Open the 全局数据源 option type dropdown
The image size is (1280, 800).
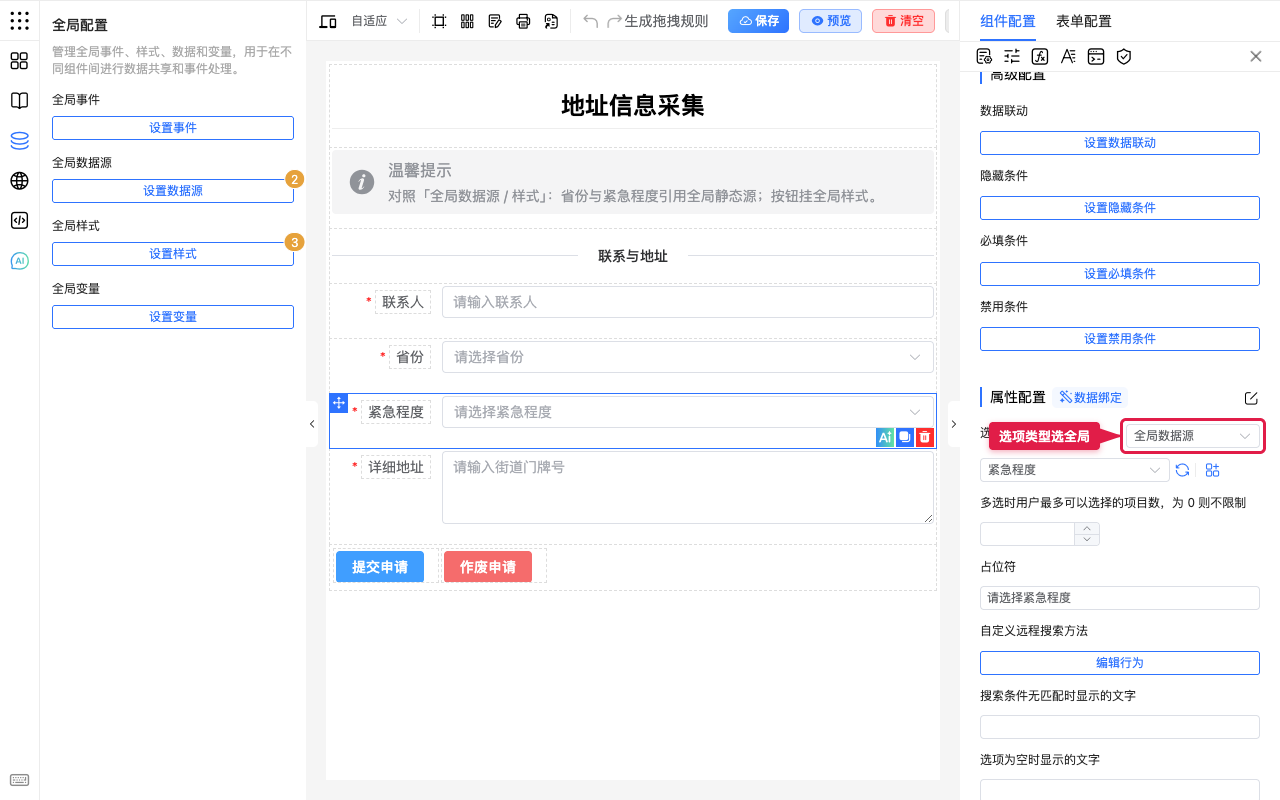[x=1193, y=436]
